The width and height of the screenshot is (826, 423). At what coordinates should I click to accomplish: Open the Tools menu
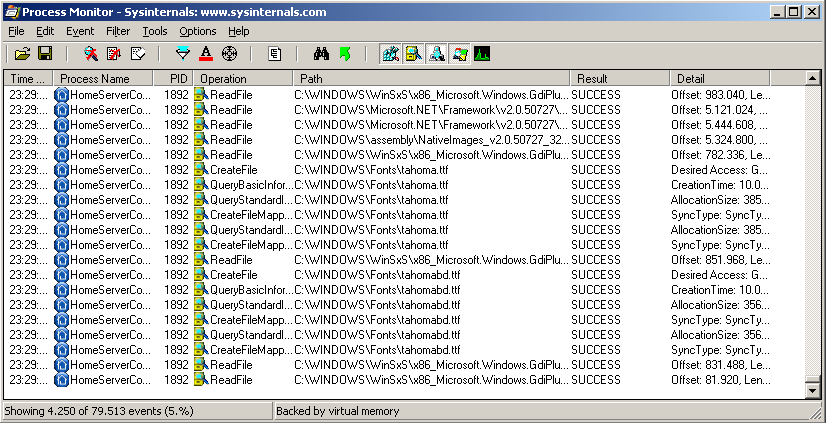pyautogui.click(x=154, y=31)
